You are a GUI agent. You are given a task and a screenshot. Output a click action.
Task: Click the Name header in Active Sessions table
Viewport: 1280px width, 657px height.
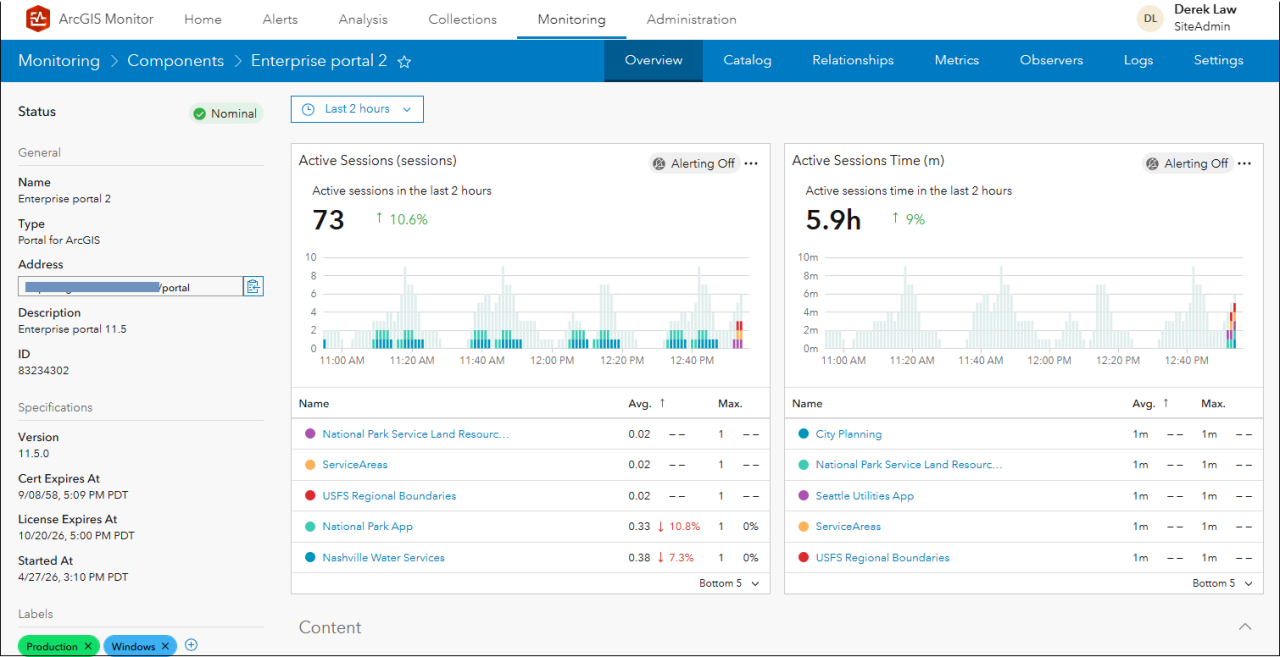pyautogui.click(x=314, y=404)
